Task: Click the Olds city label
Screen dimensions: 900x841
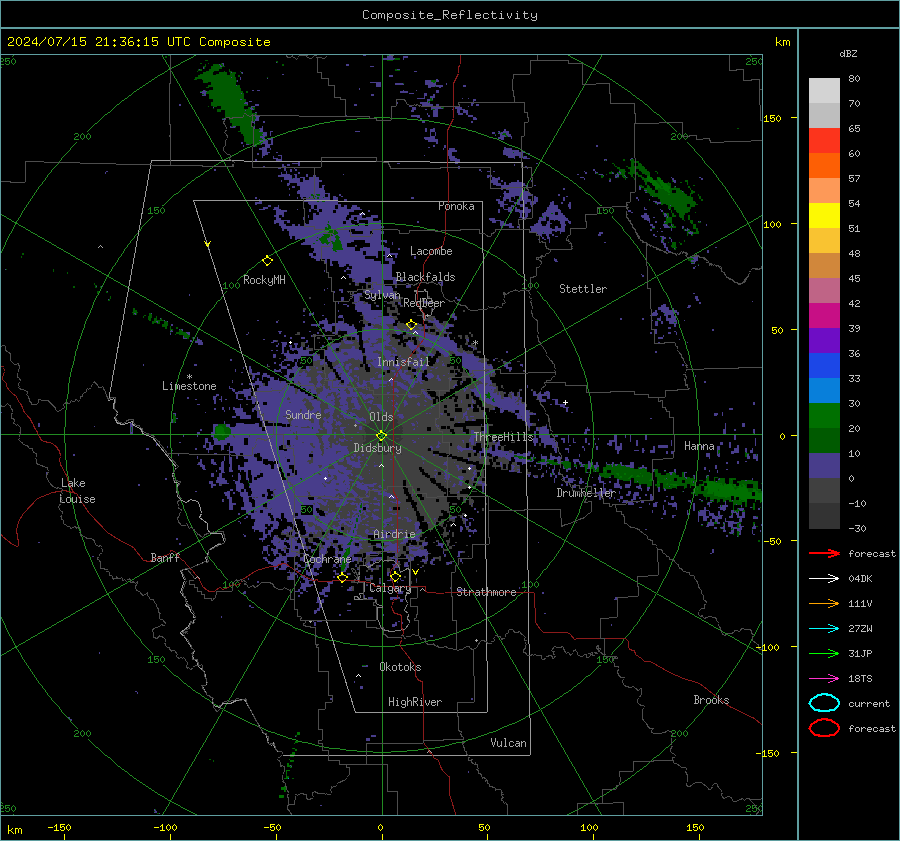Action: click(381, 417)
